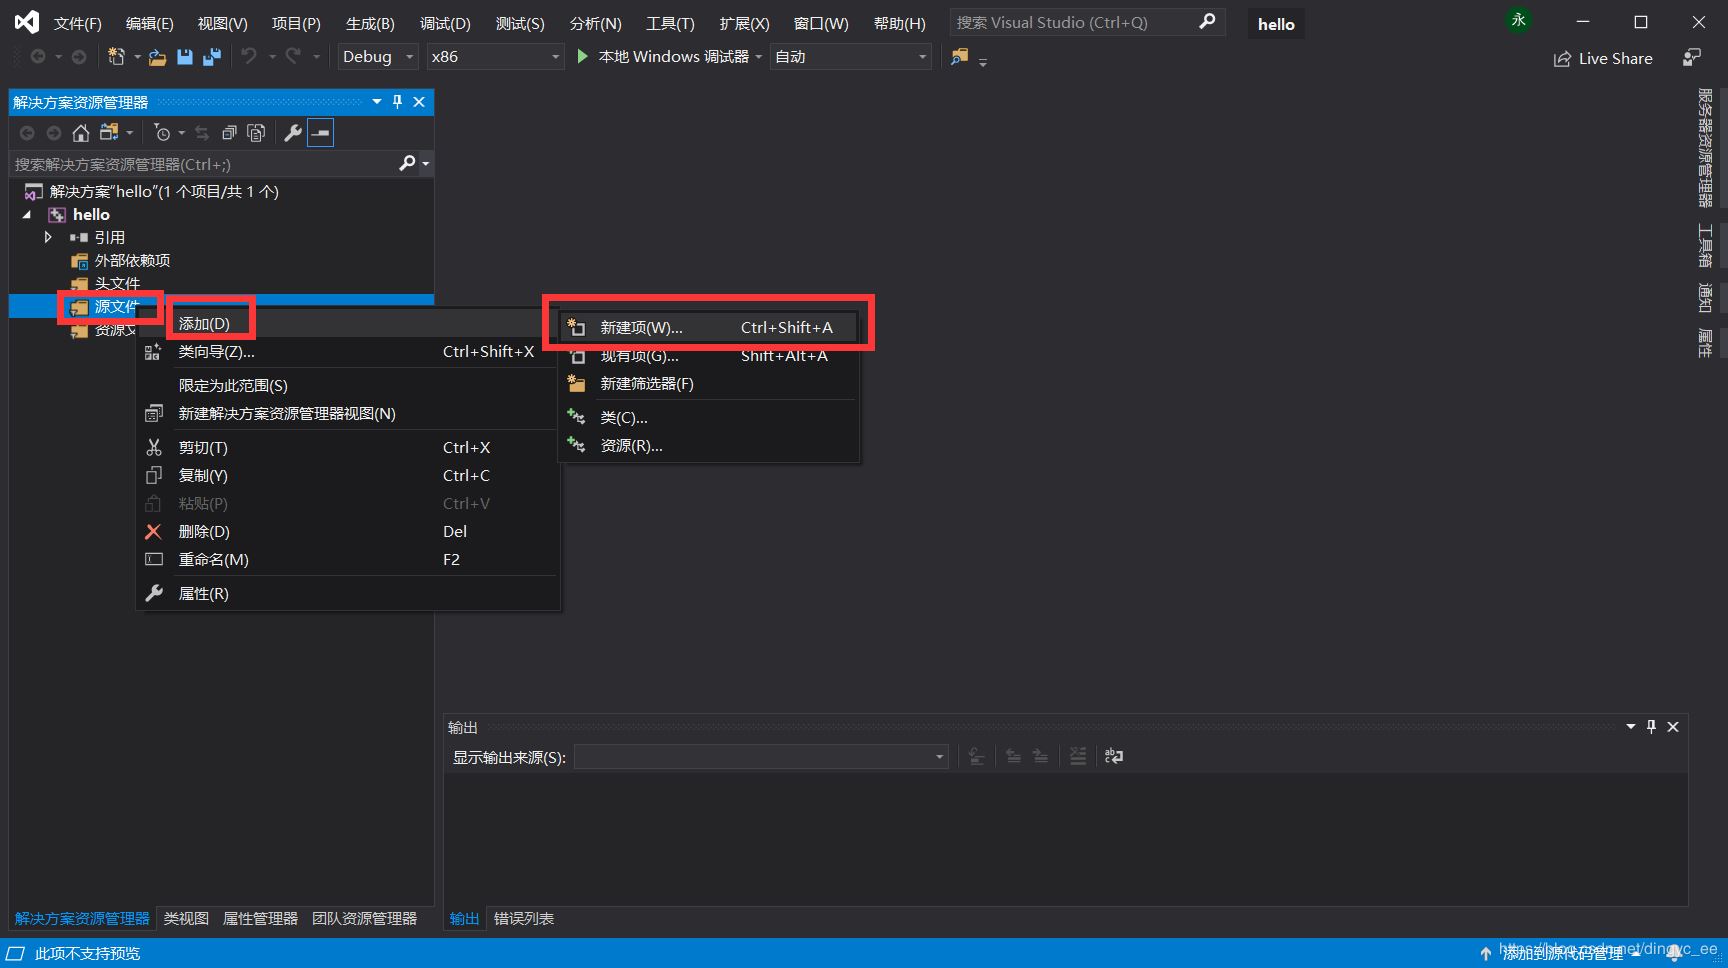Open the x86 platform dropdown
The height and width of the screenshot is (968, 1728).
(x=495, y=57)
